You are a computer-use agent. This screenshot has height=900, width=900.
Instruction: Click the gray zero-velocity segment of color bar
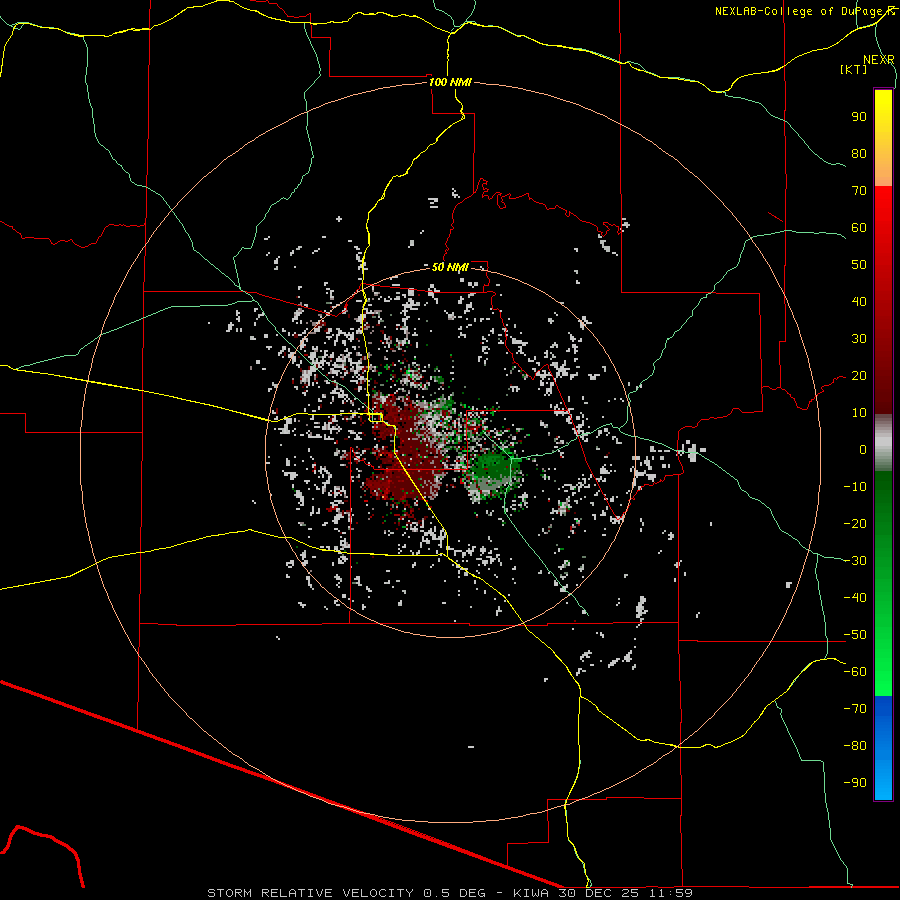(883, 443)
